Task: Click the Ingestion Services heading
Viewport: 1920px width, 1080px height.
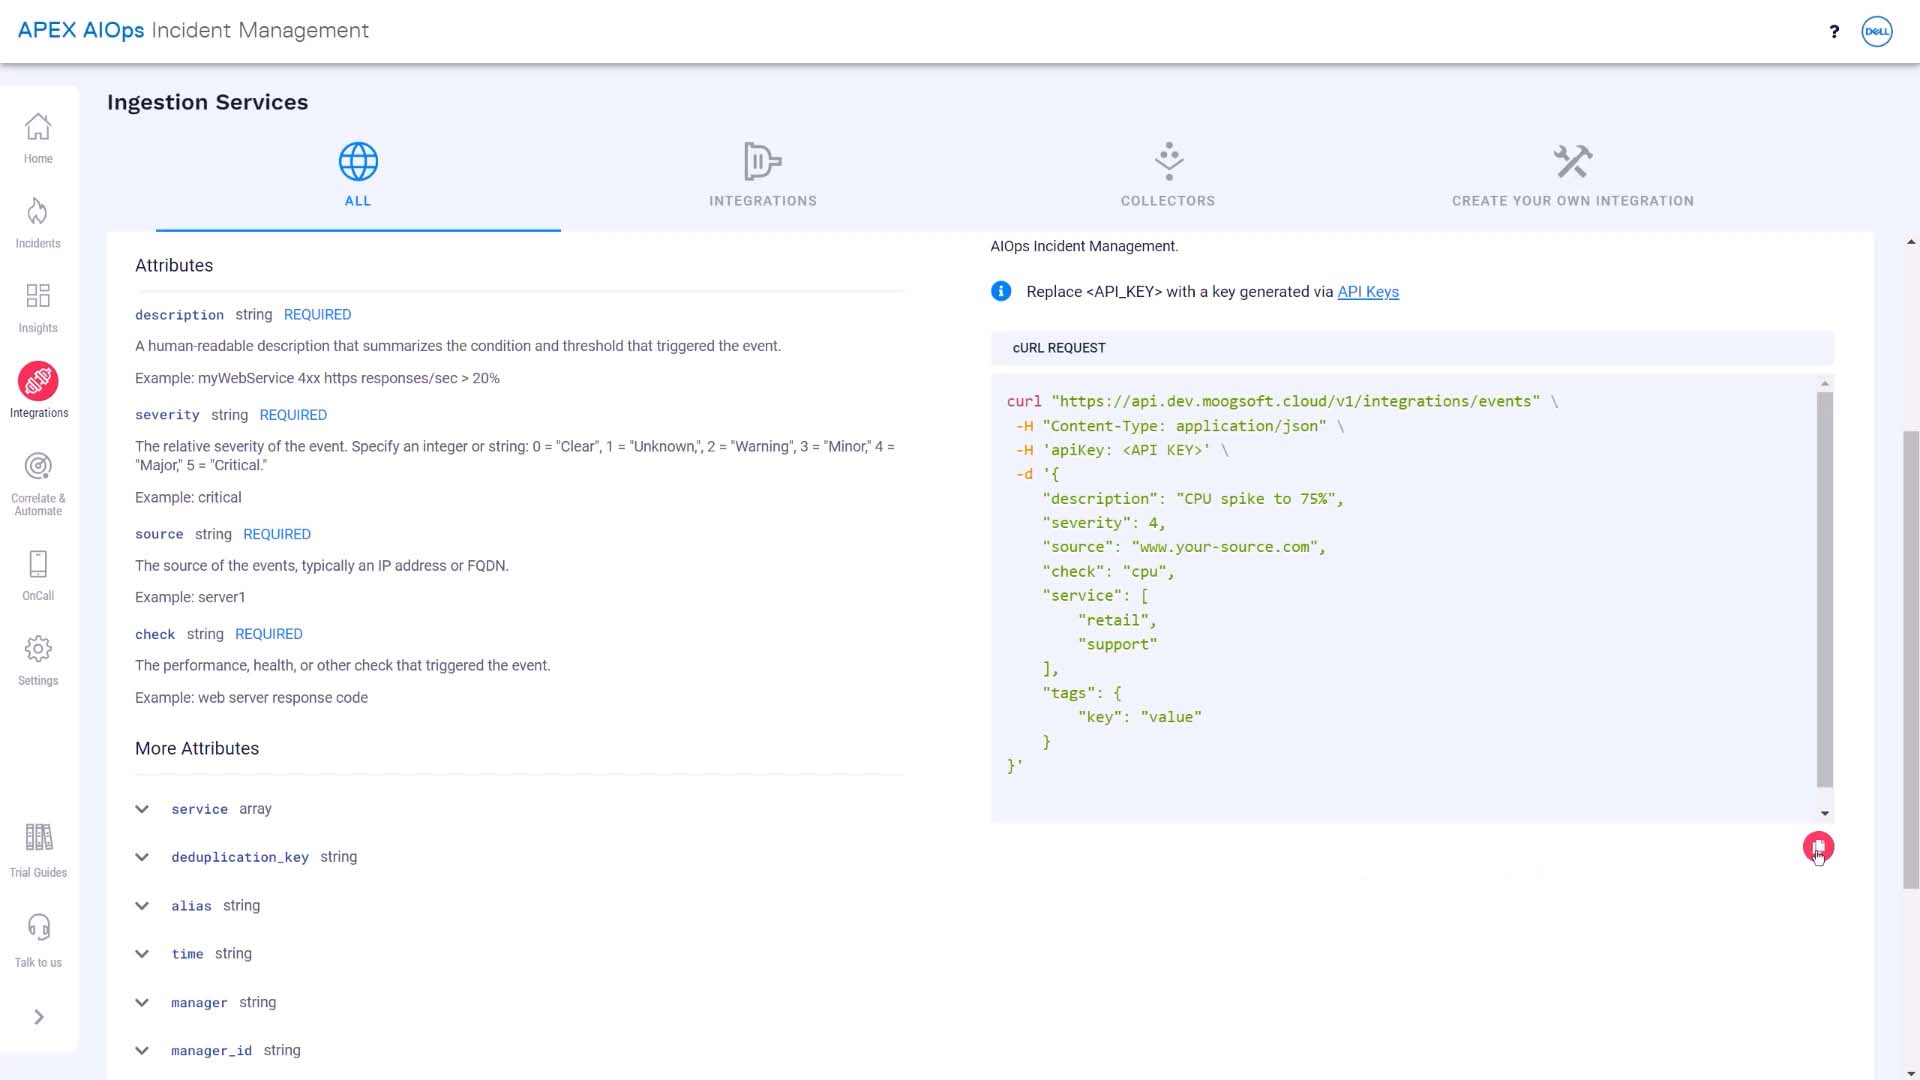Action: [207, 102]
